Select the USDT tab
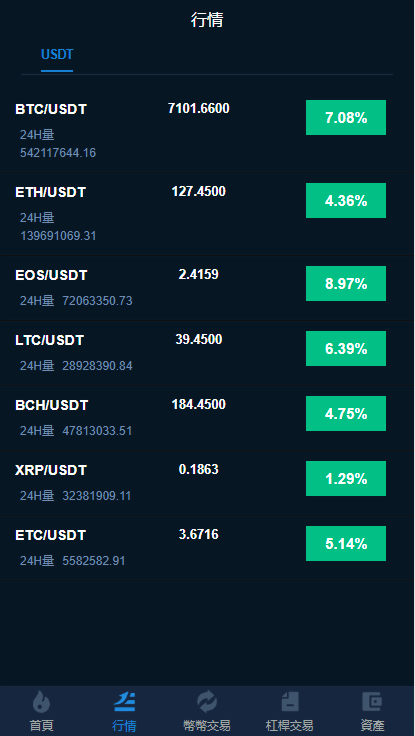This screenshot has width=415, height=736. pos(57,54)
